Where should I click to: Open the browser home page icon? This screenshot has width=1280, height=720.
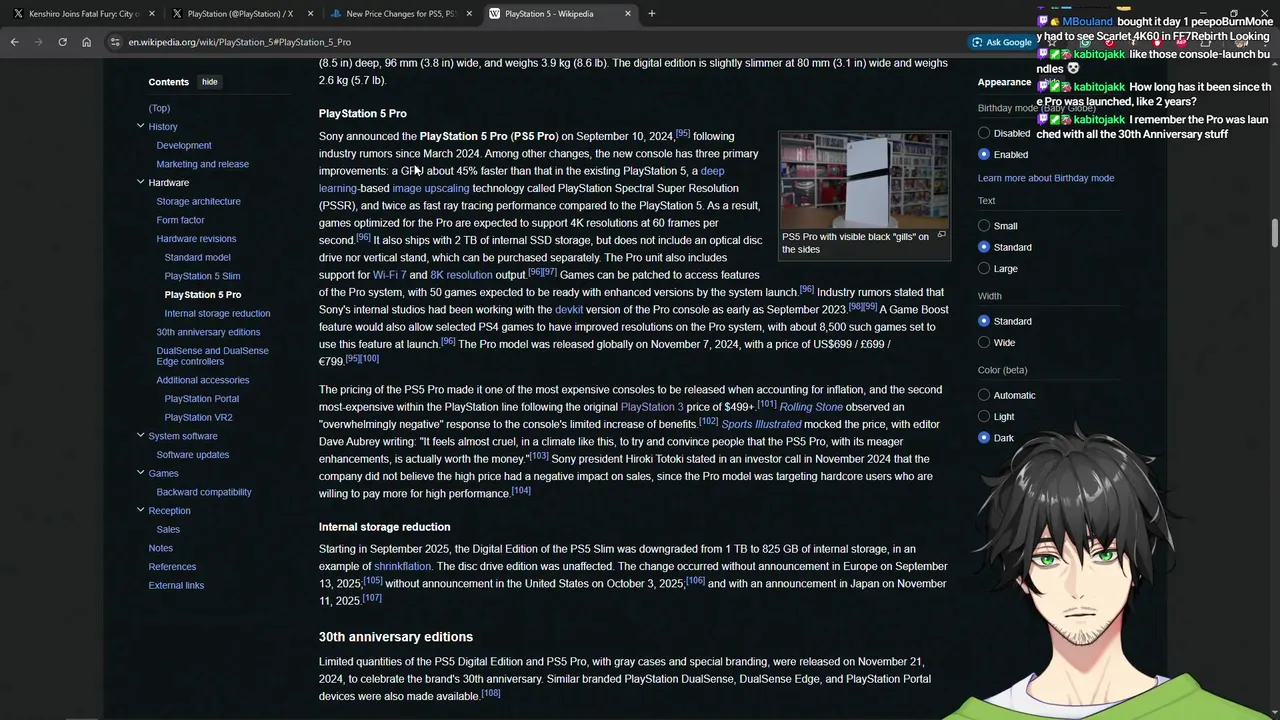86,42
